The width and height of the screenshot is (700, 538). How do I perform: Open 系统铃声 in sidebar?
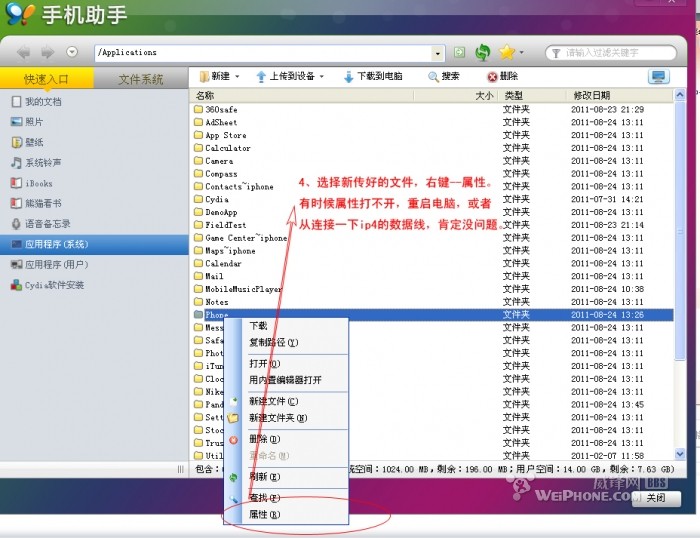[x=36, y=163]
